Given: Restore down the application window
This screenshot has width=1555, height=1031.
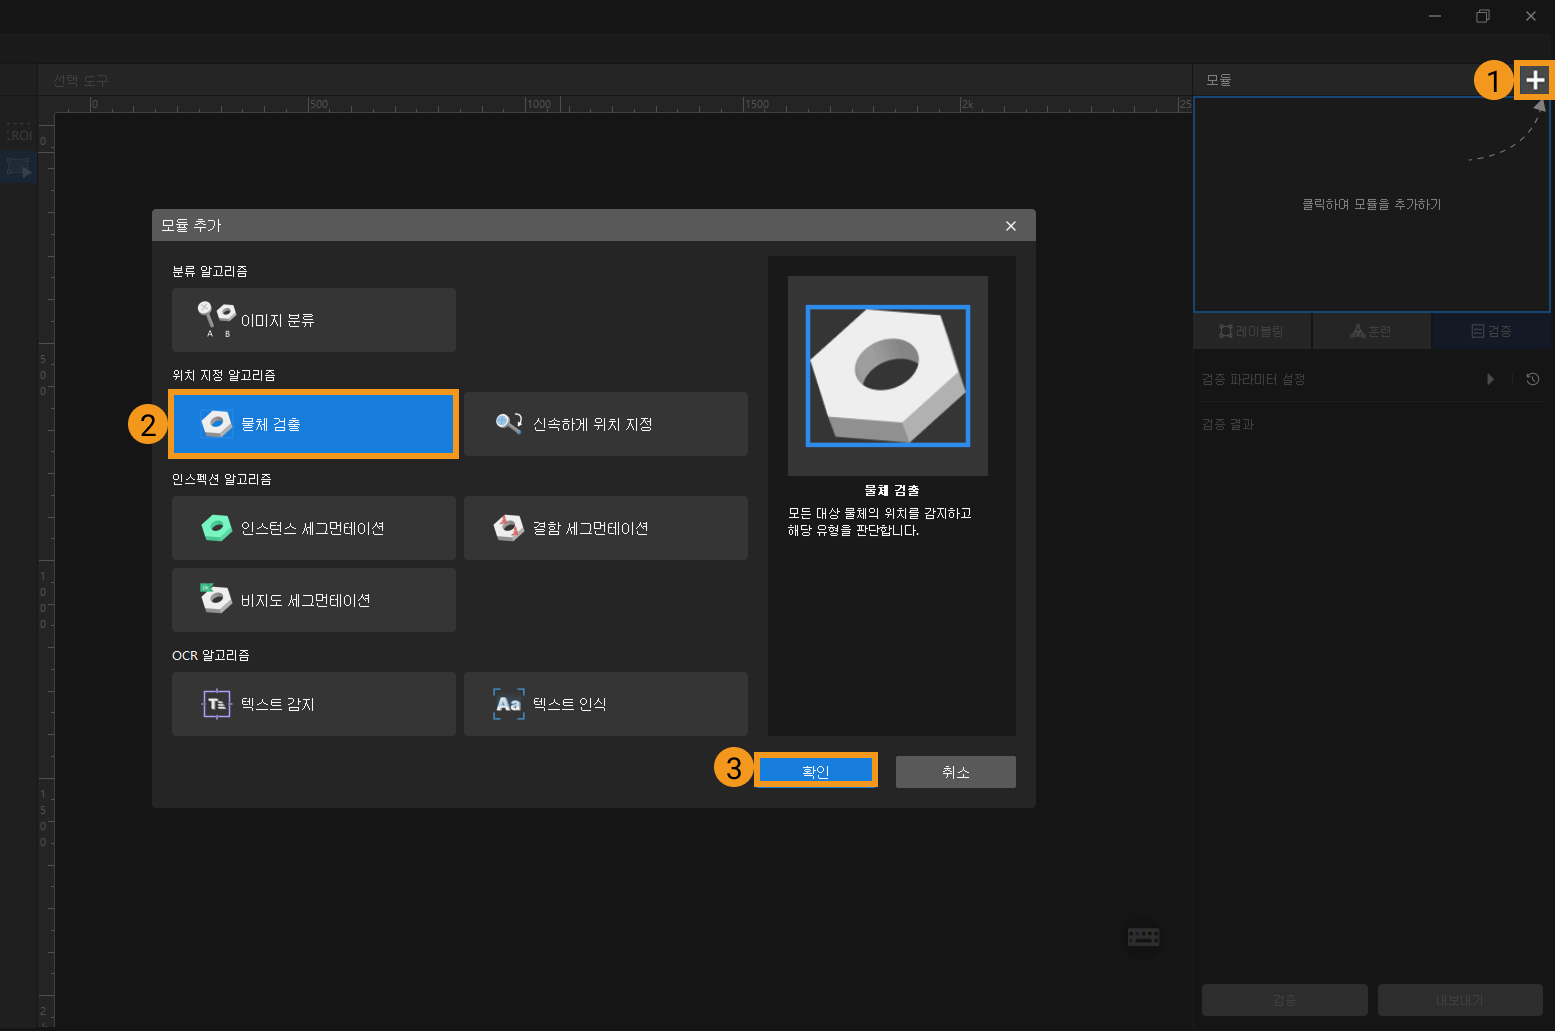Looking at the screenshot, I should coord(1483,16).
